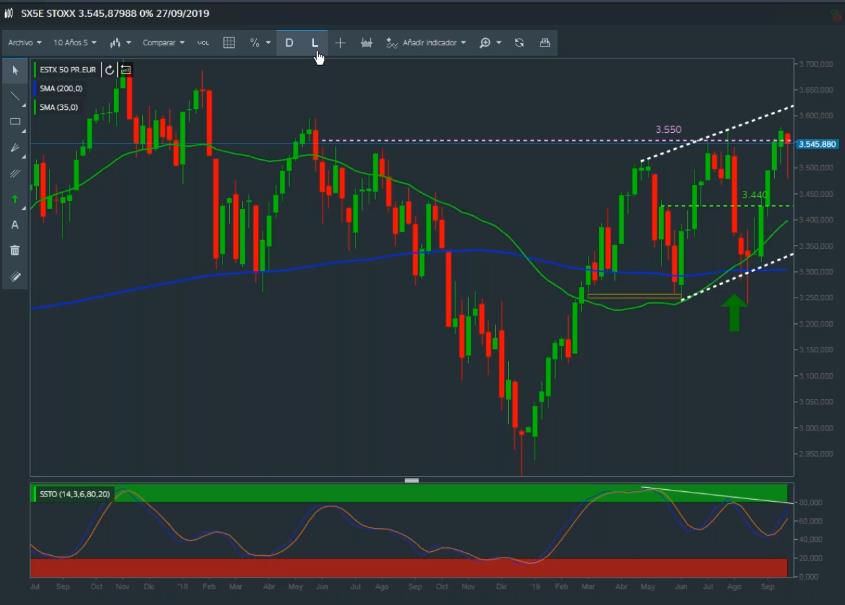Refresh the chart using toolbar reload icon
The height and width of the screenshot is (605, 845).
(519, 43)
